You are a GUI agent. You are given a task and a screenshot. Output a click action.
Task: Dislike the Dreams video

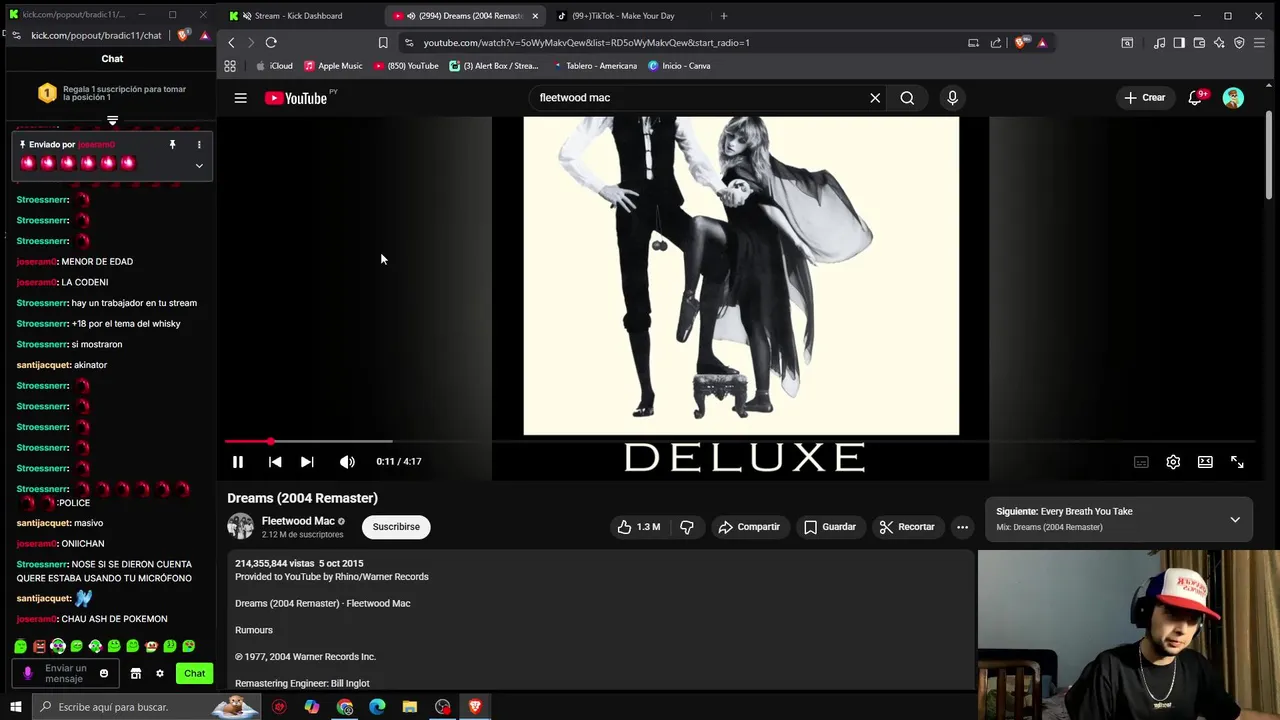coord(687,527)
